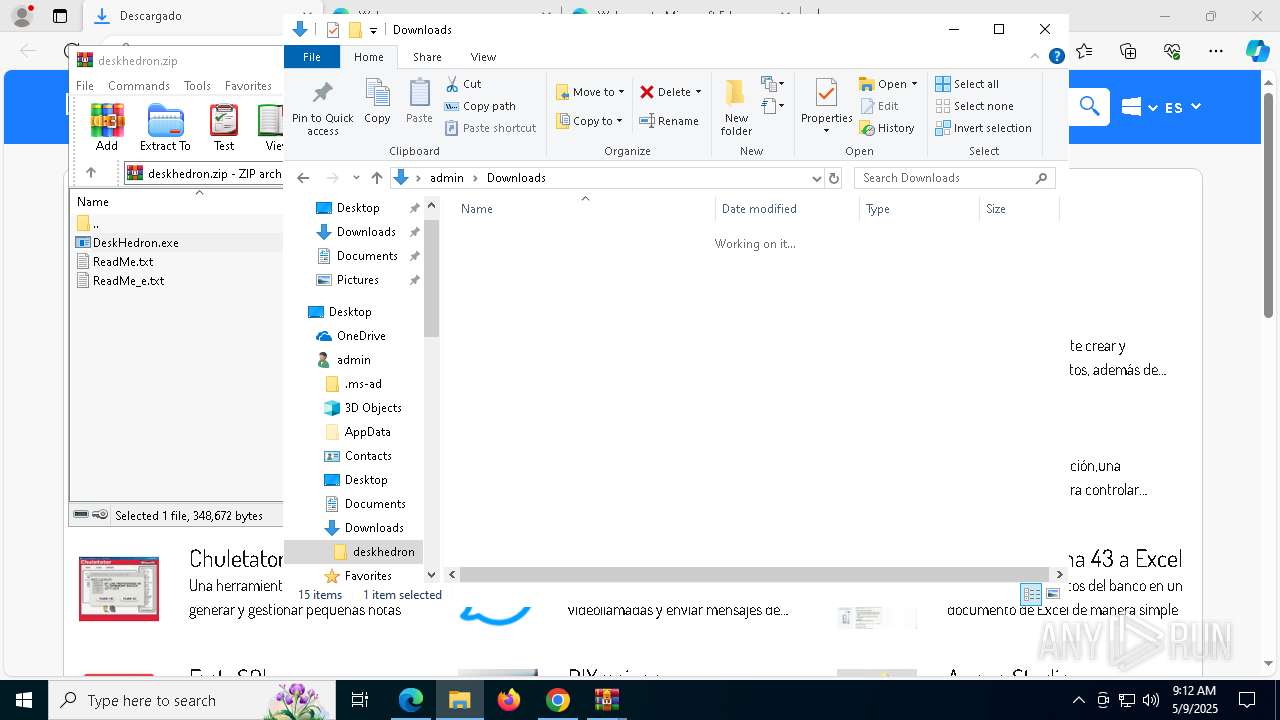Click Invert selection
The height and width of the screenshot is (720, 1280).
[984, 128]
